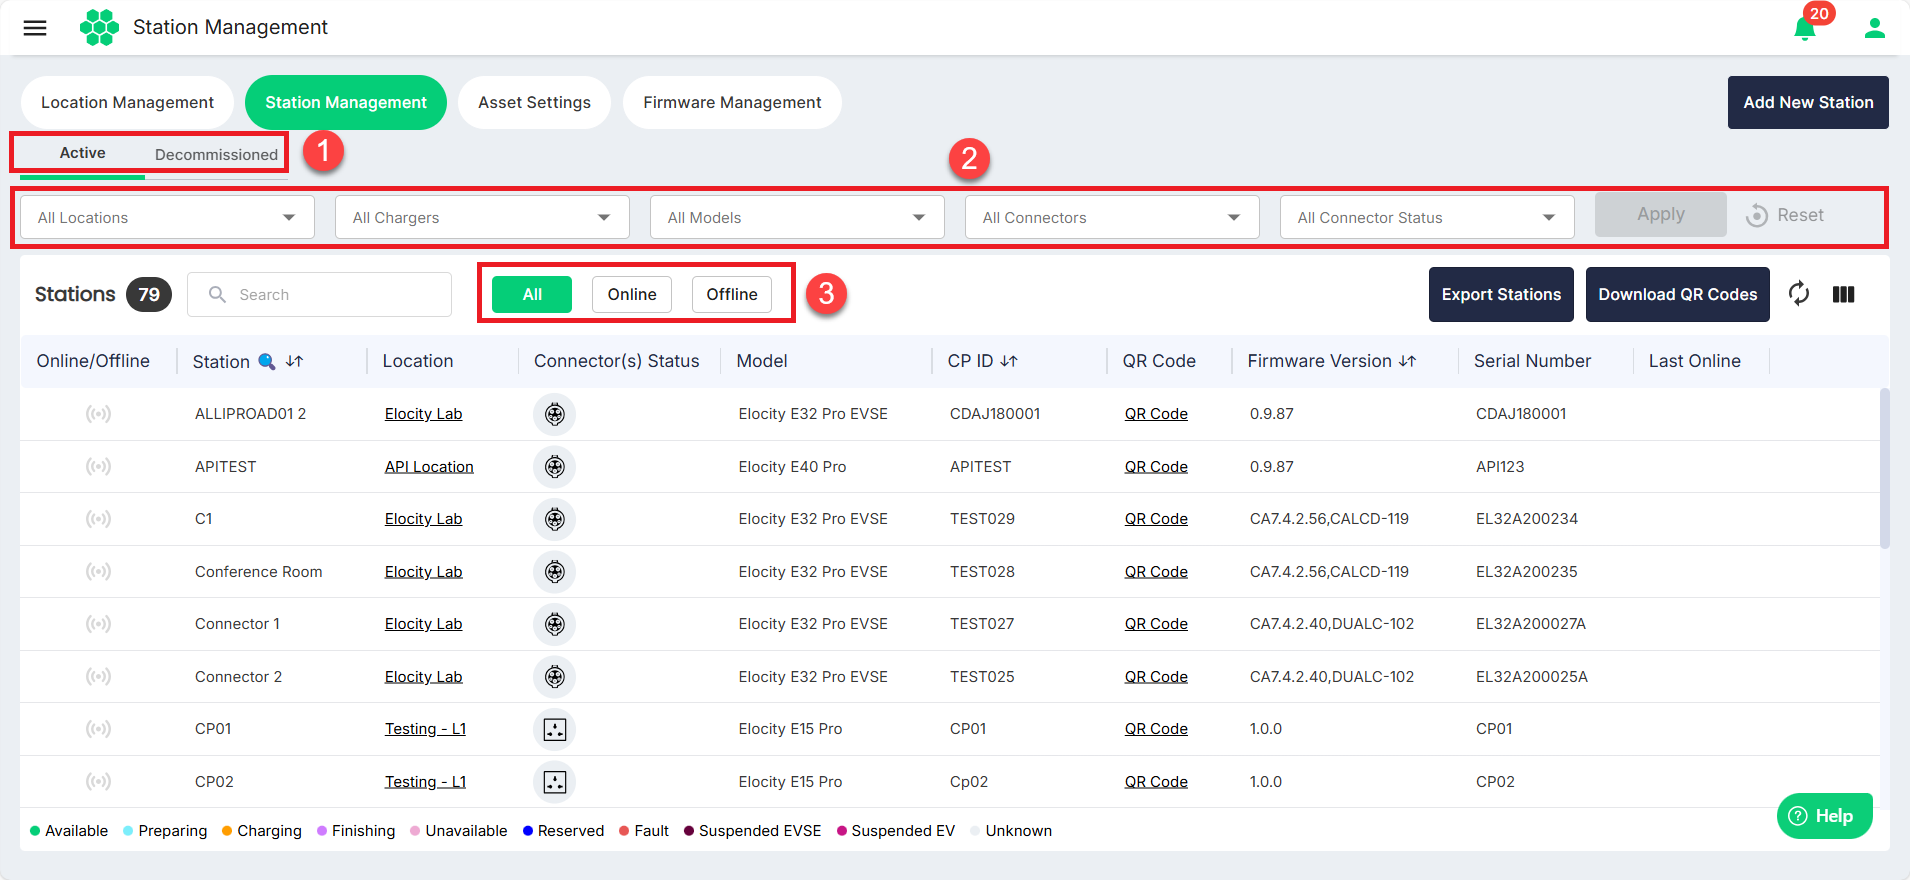Open QR Code link for TEST029
1910x880 pixels.
[x=1156, y=519]
